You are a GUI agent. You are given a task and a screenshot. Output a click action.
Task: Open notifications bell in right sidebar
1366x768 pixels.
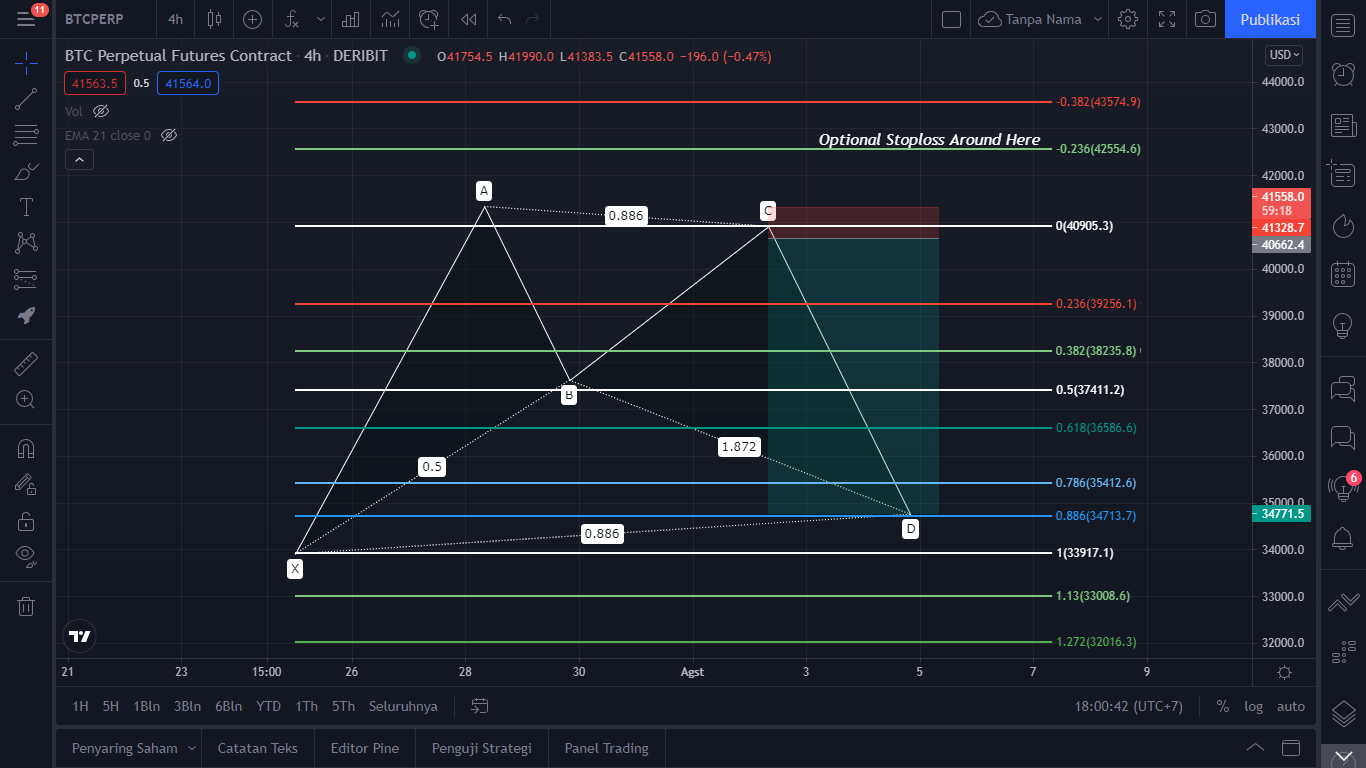click(x=1343, y=538)
